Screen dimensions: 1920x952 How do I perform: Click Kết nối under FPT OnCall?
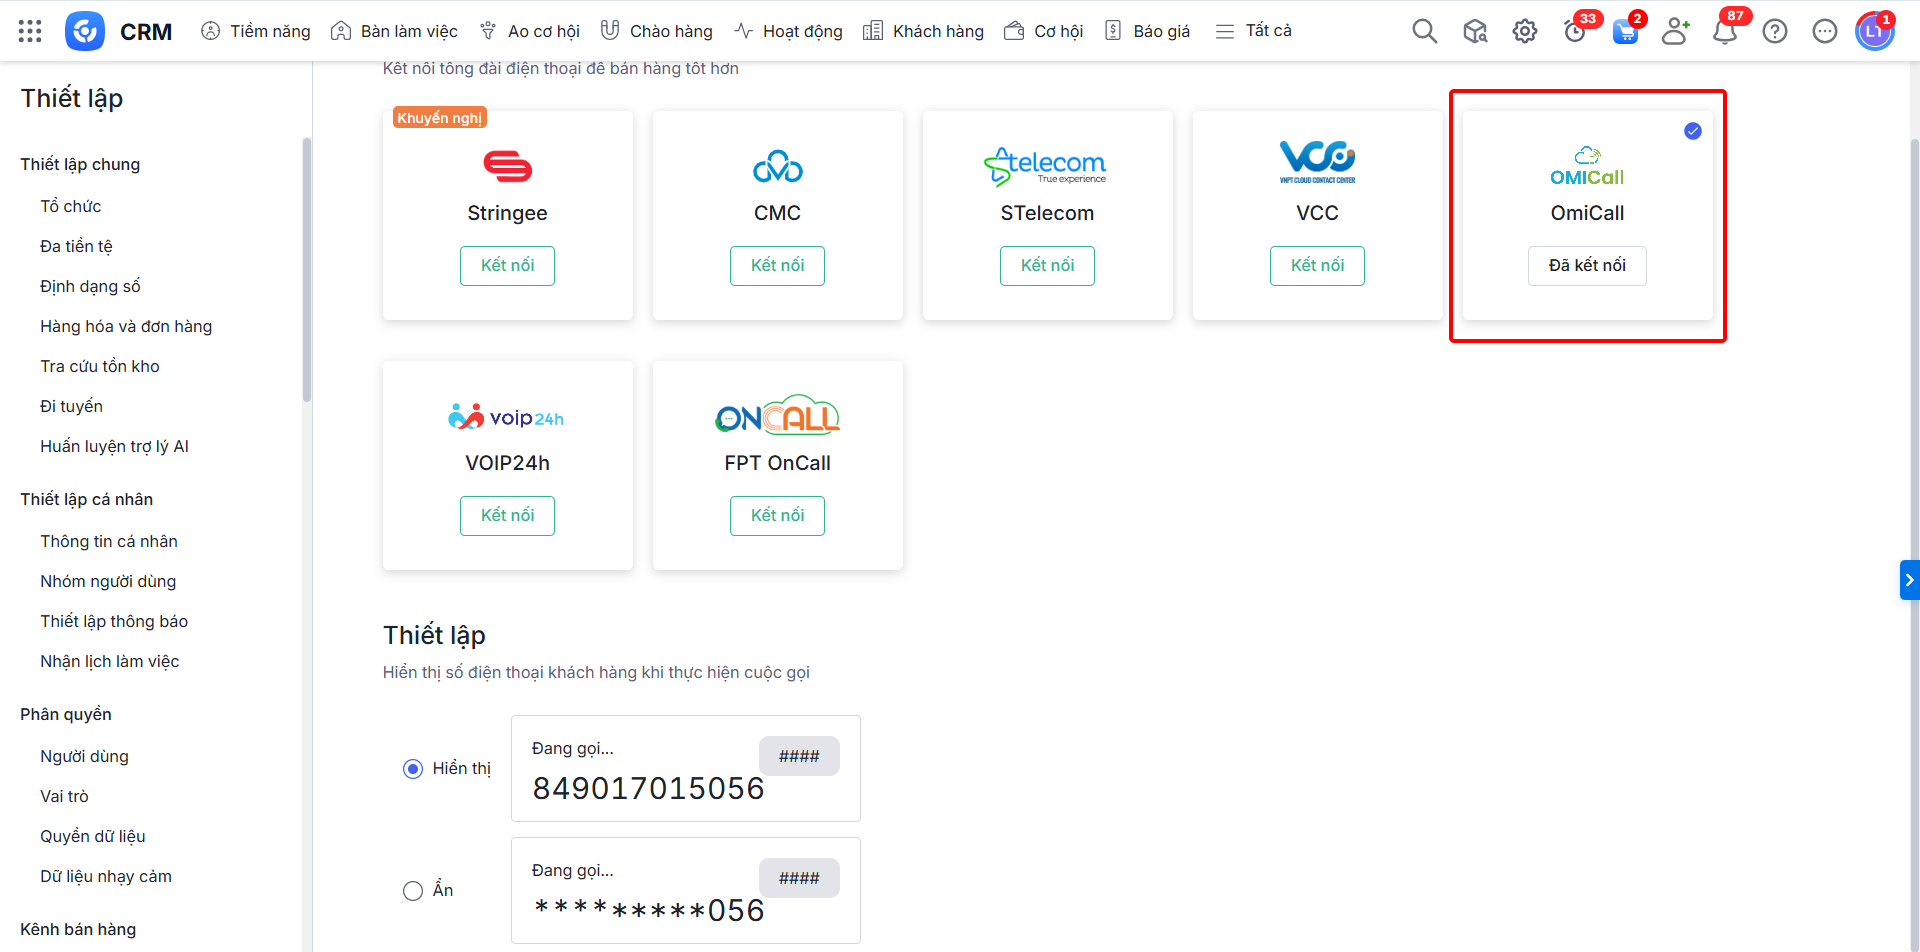(777, 516)
